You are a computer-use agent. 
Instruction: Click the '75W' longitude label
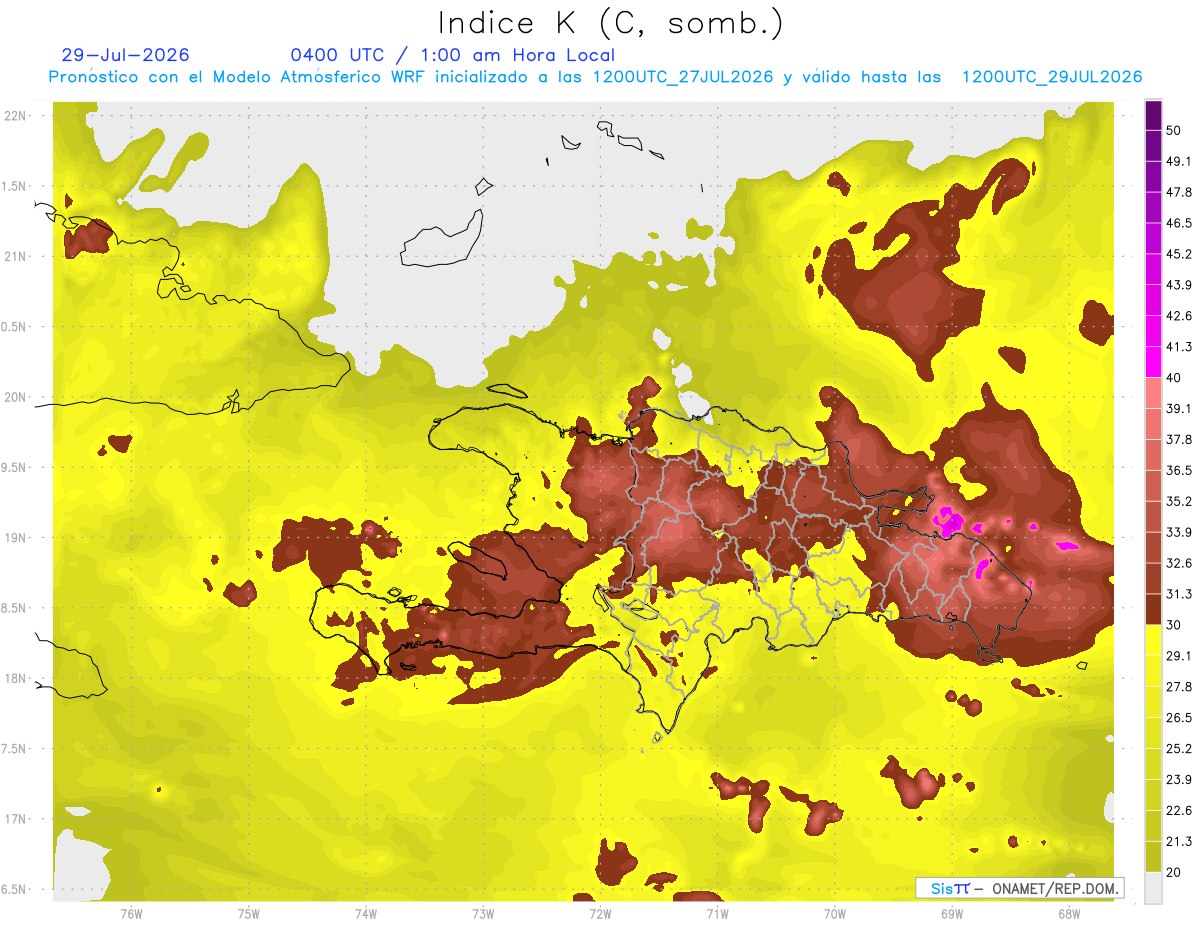(x=249, y=913)
